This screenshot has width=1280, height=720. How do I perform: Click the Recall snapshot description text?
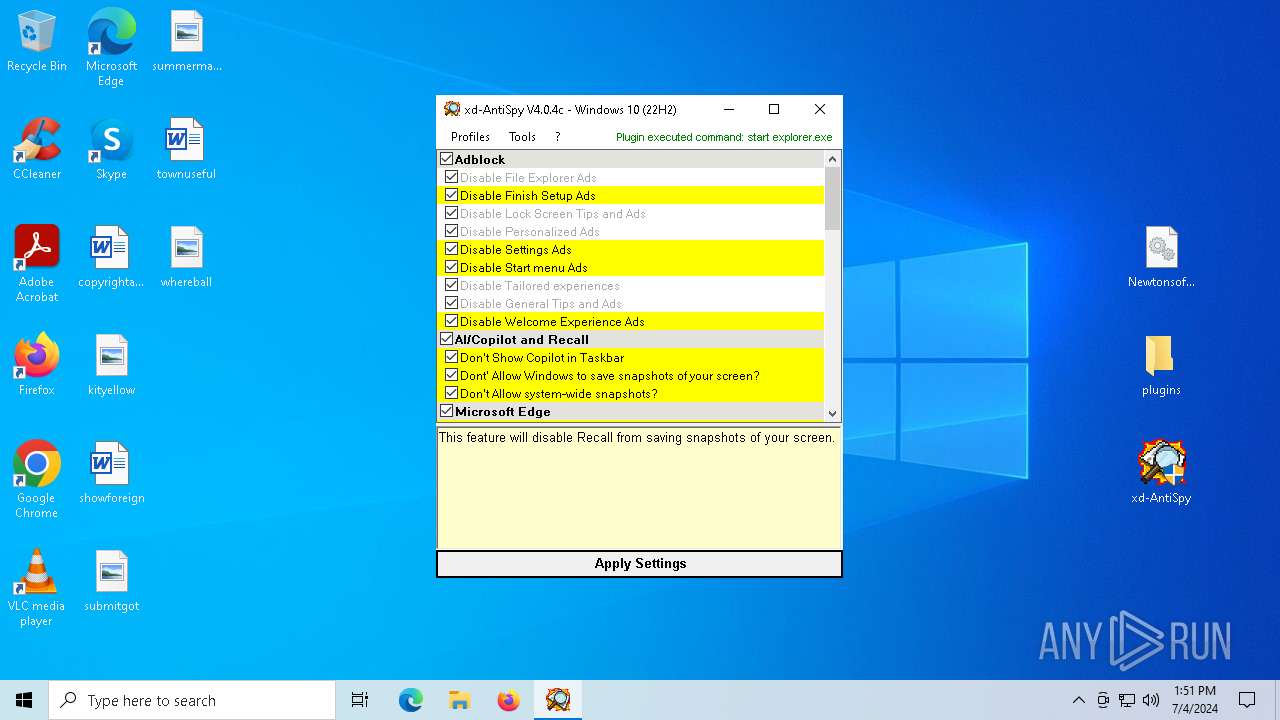[x=636, y=437]
